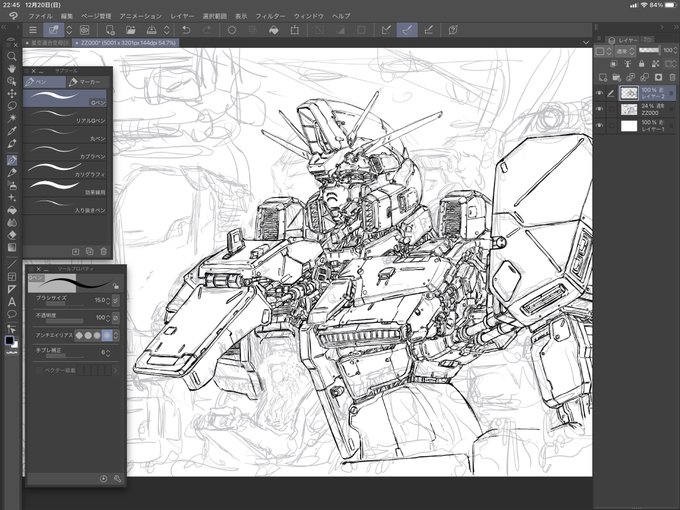Select the Auto Select magic wand tool
680x510 pixels.
[12, 118]
